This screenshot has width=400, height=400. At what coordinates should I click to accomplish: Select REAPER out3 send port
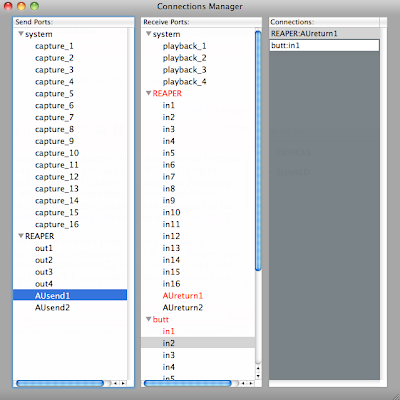coord(44,272)
